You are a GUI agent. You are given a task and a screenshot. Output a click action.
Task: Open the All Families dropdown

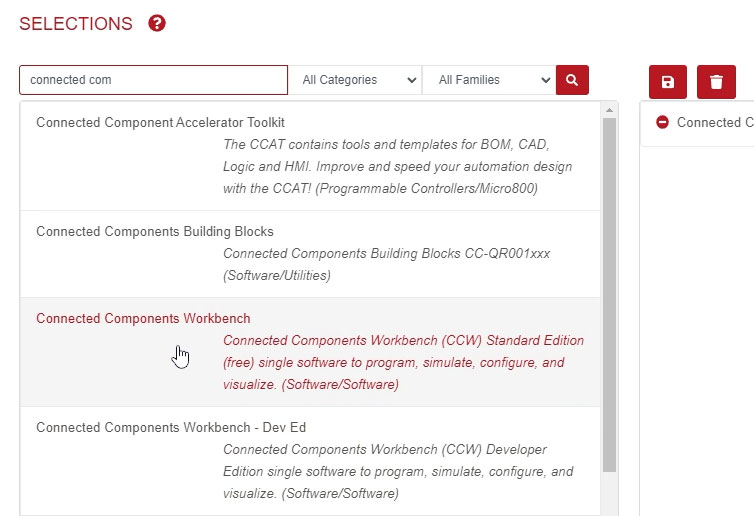pyautogui.click(x=489, y=80)
